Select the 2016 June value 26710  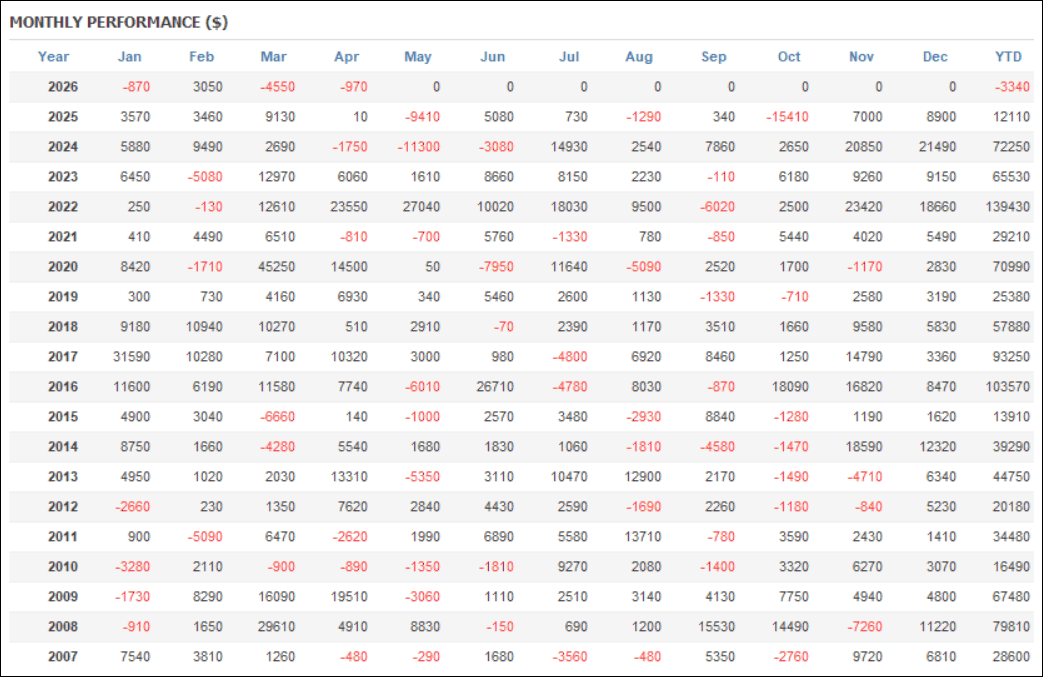495,386
